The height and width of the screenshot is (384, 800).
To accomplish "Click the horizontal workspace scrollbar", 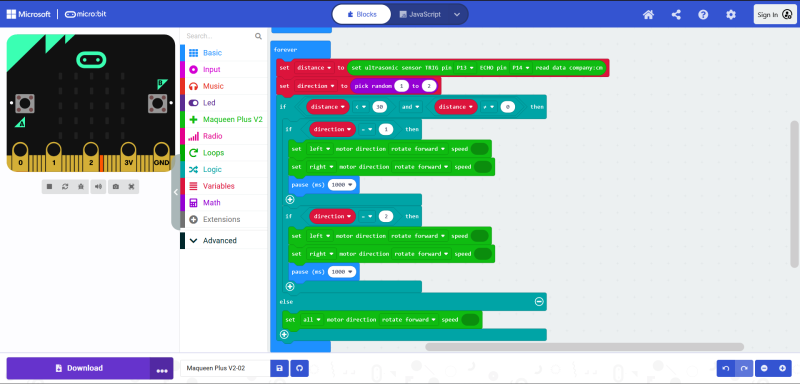I will pos(584,347).
